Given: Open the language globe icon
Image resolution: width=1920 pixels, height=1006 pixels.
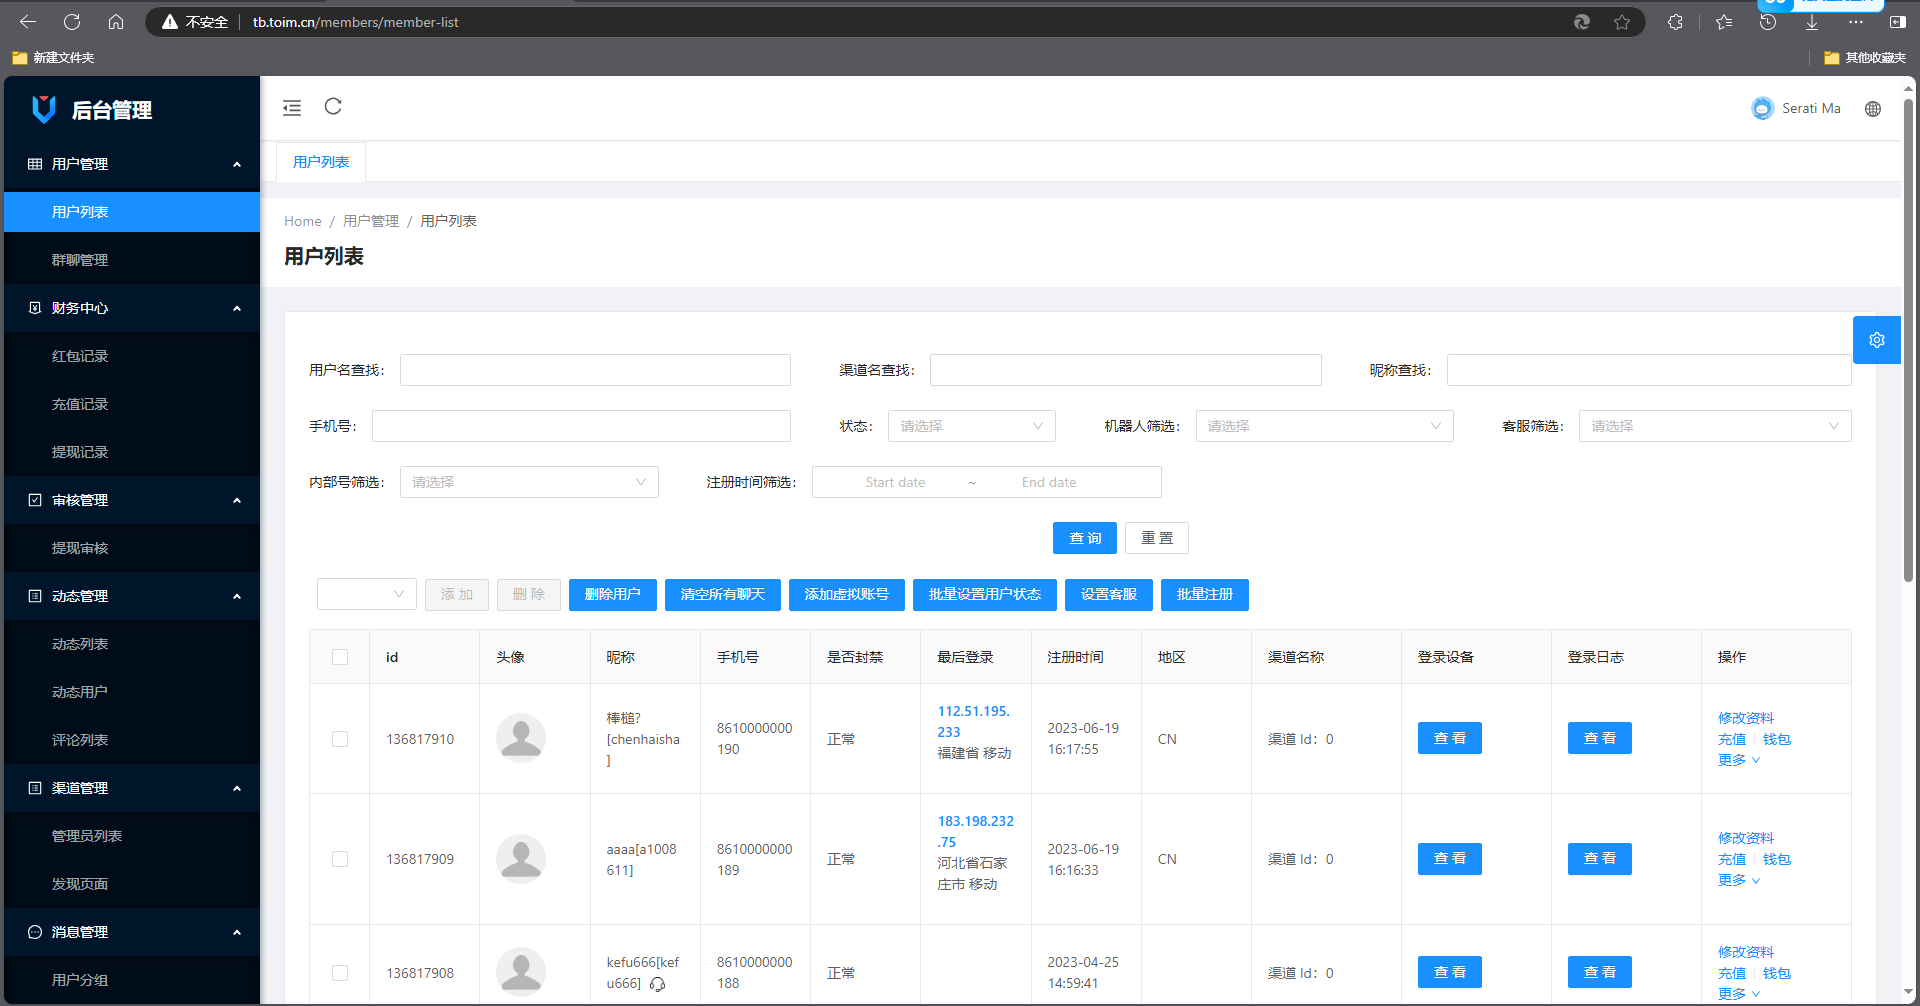Looking at the screenshot, I should point(1873,109).
